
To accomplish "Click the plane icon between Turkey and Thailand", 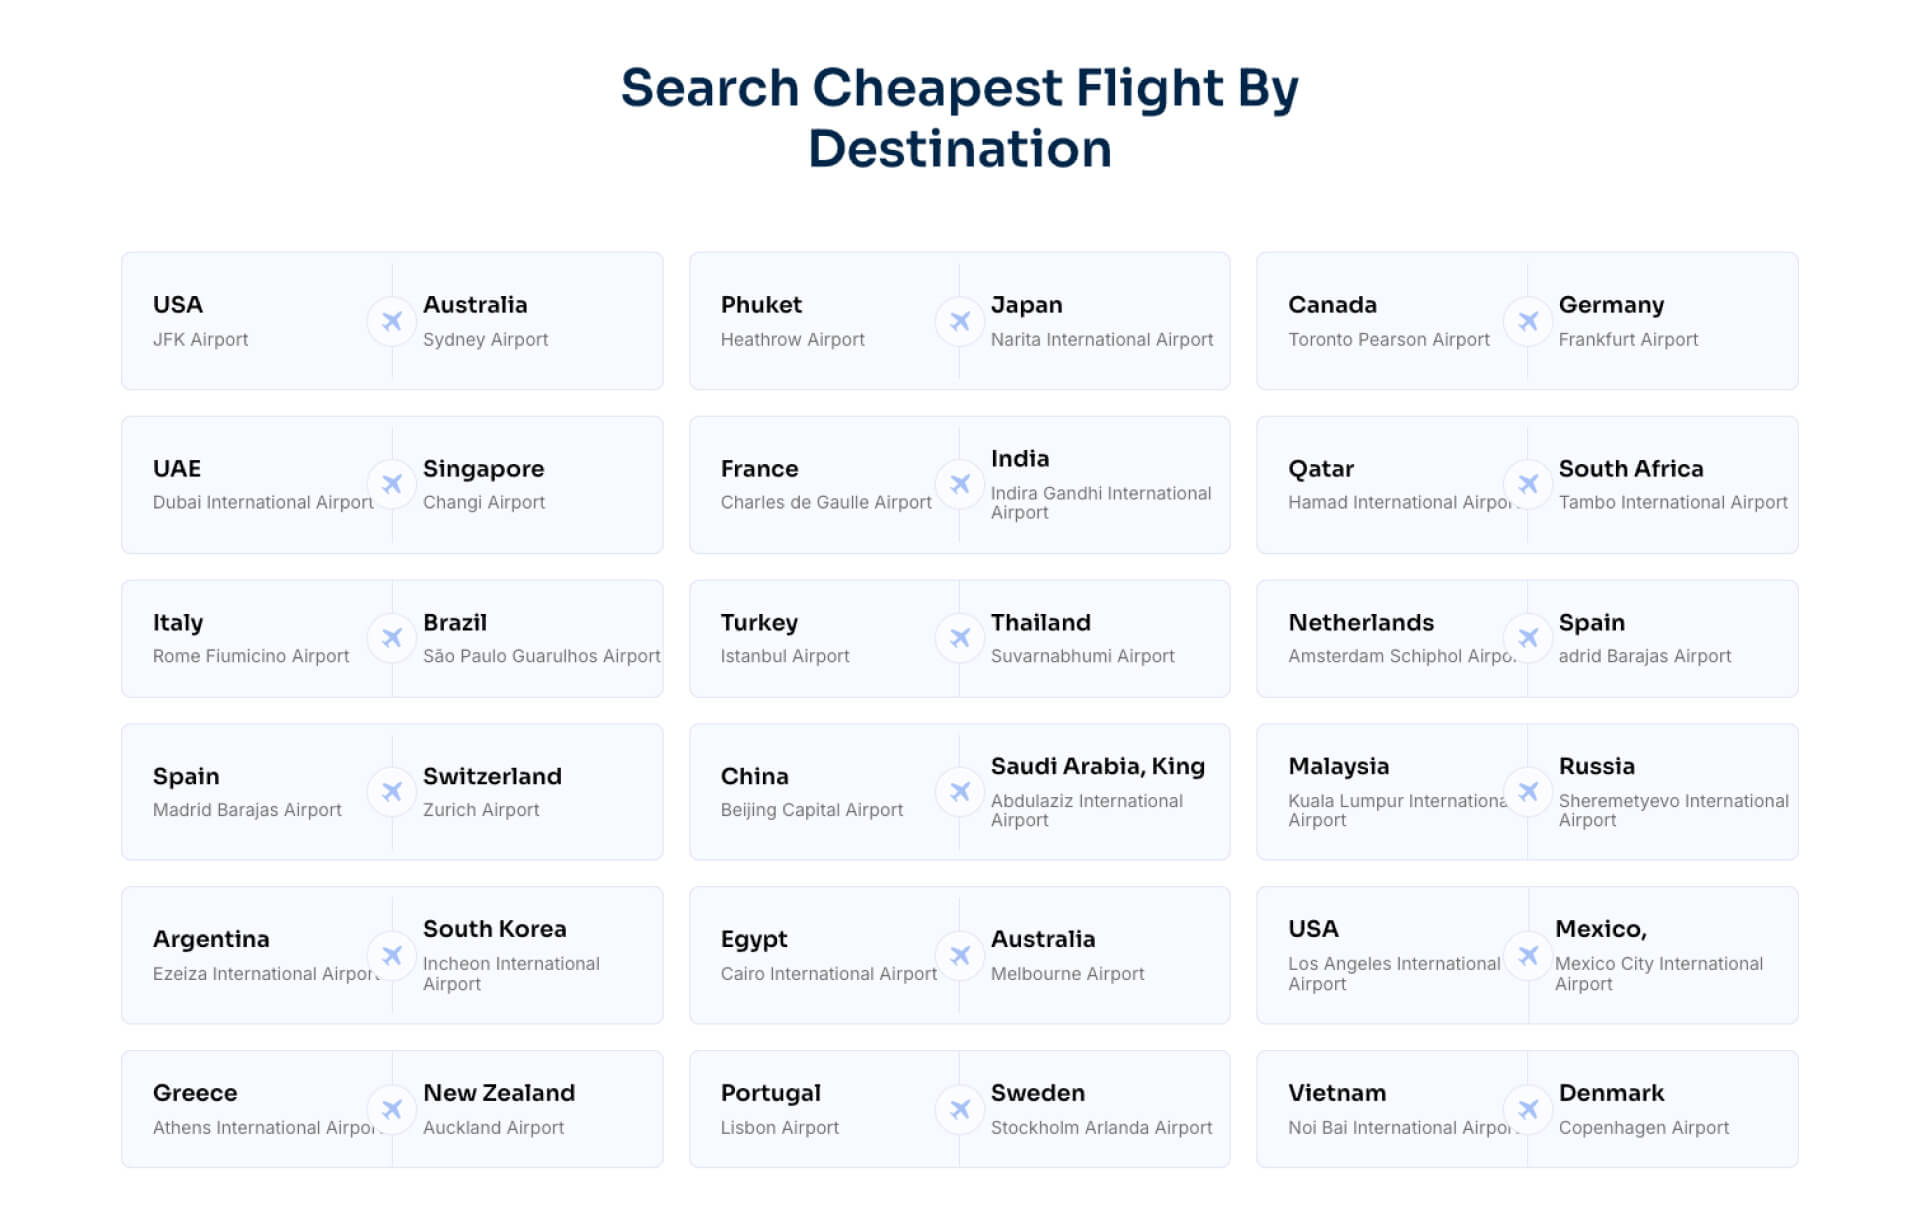I will click(959, 638).
